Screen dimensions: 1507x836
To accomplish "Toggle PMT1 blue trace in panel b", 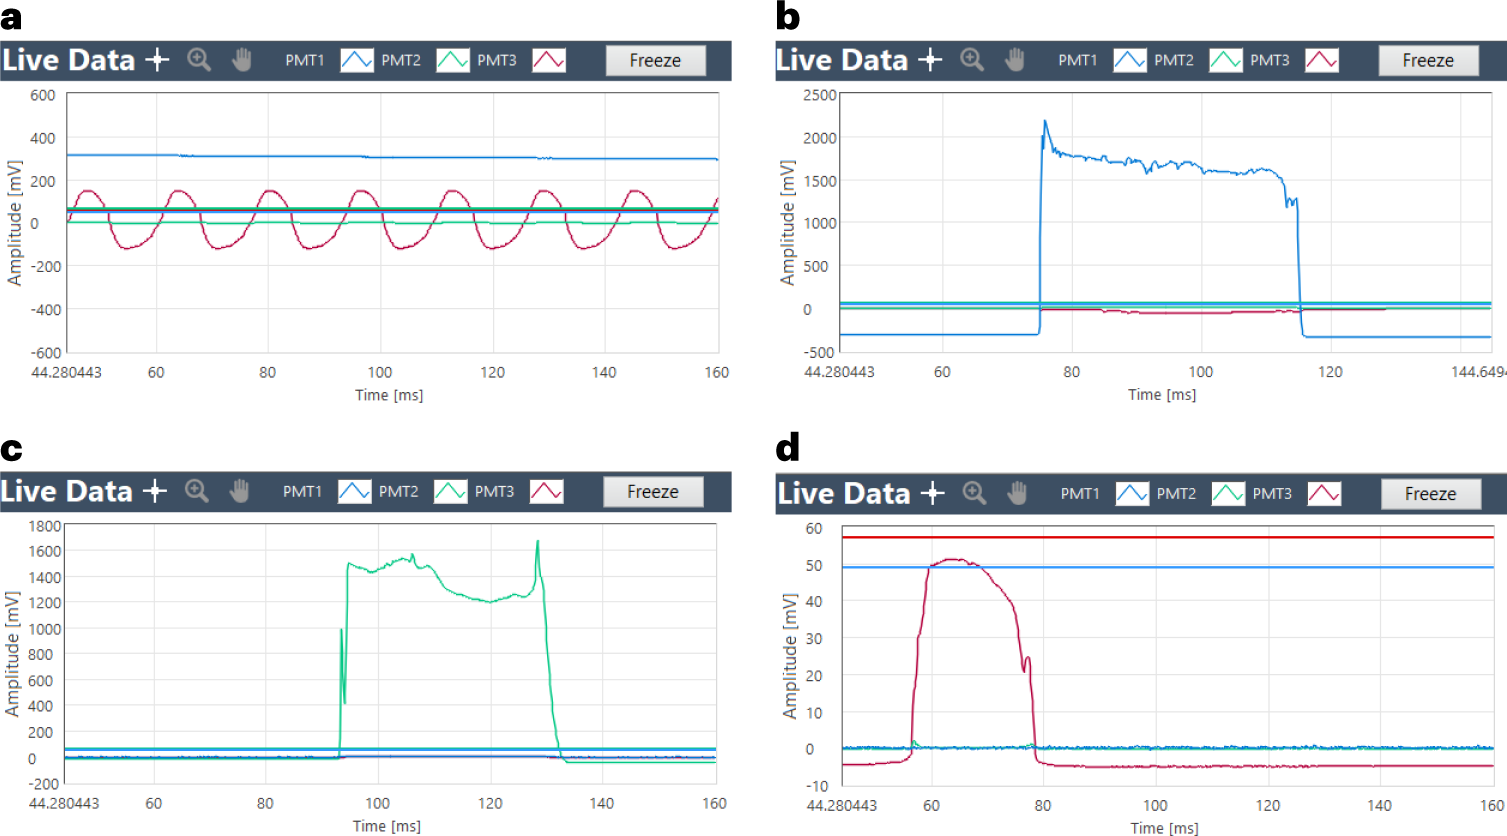I will click(x=1130, y=60).
